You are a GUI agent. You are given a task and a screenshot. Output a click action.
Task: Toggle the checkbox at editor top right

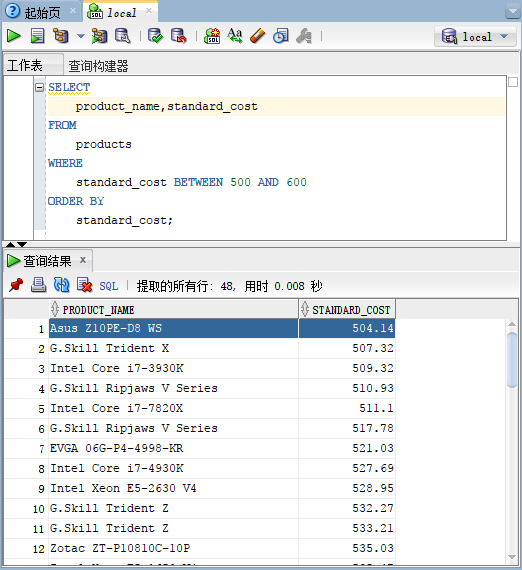coord(513,82)
